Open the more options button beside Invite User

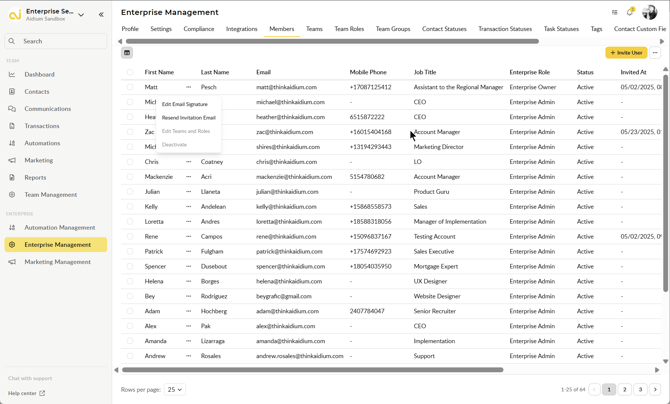(x=655, y=53)
